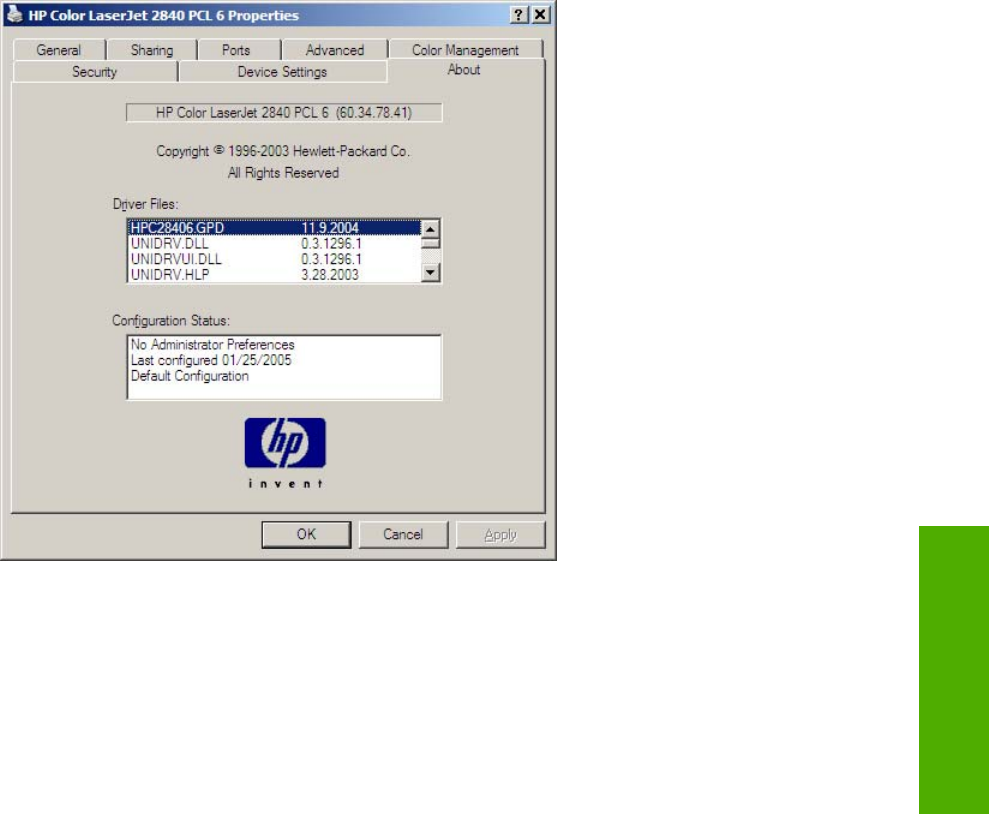Viewport: 989px width, 814px height.
Task: Click 'Last configured 01/25/2005' line
Action: click(211, 361)
